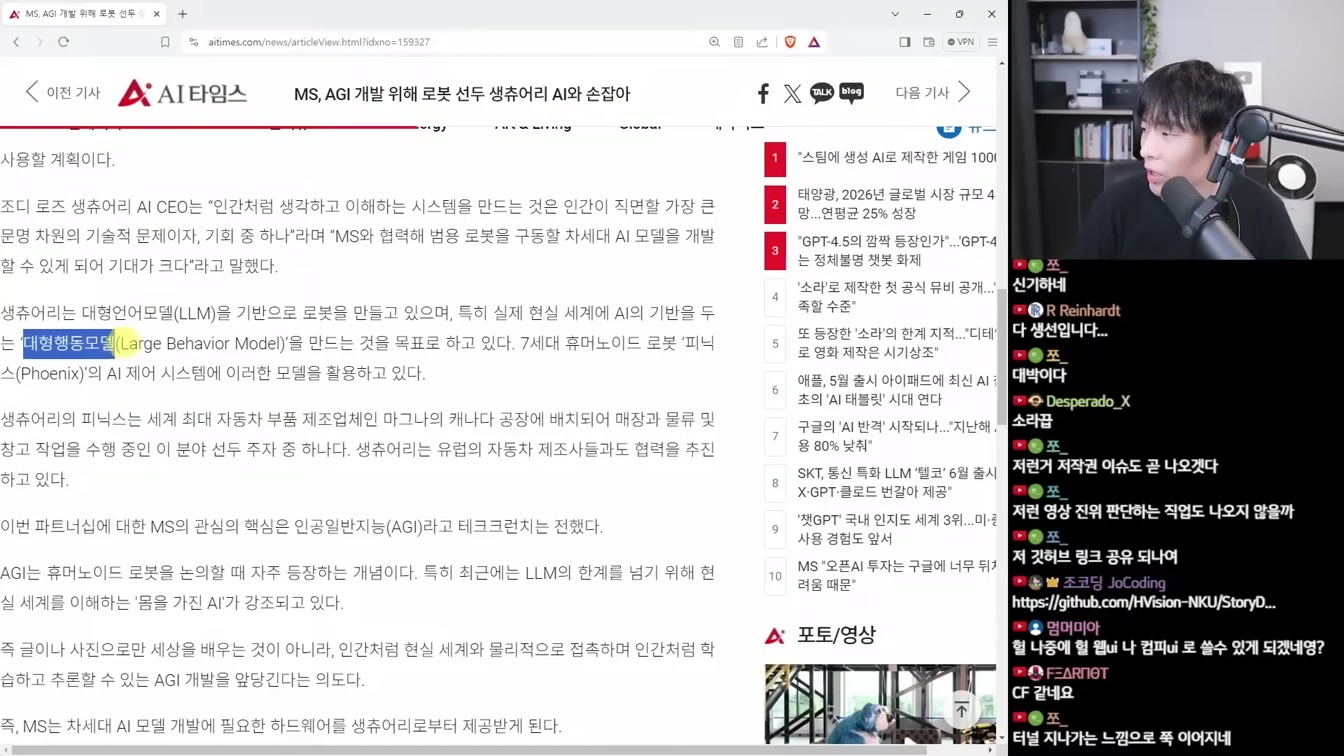Click chat message '다 생선입니다...'
The width and height of the screenshot is (1344, 756).
pos(1060,330)
